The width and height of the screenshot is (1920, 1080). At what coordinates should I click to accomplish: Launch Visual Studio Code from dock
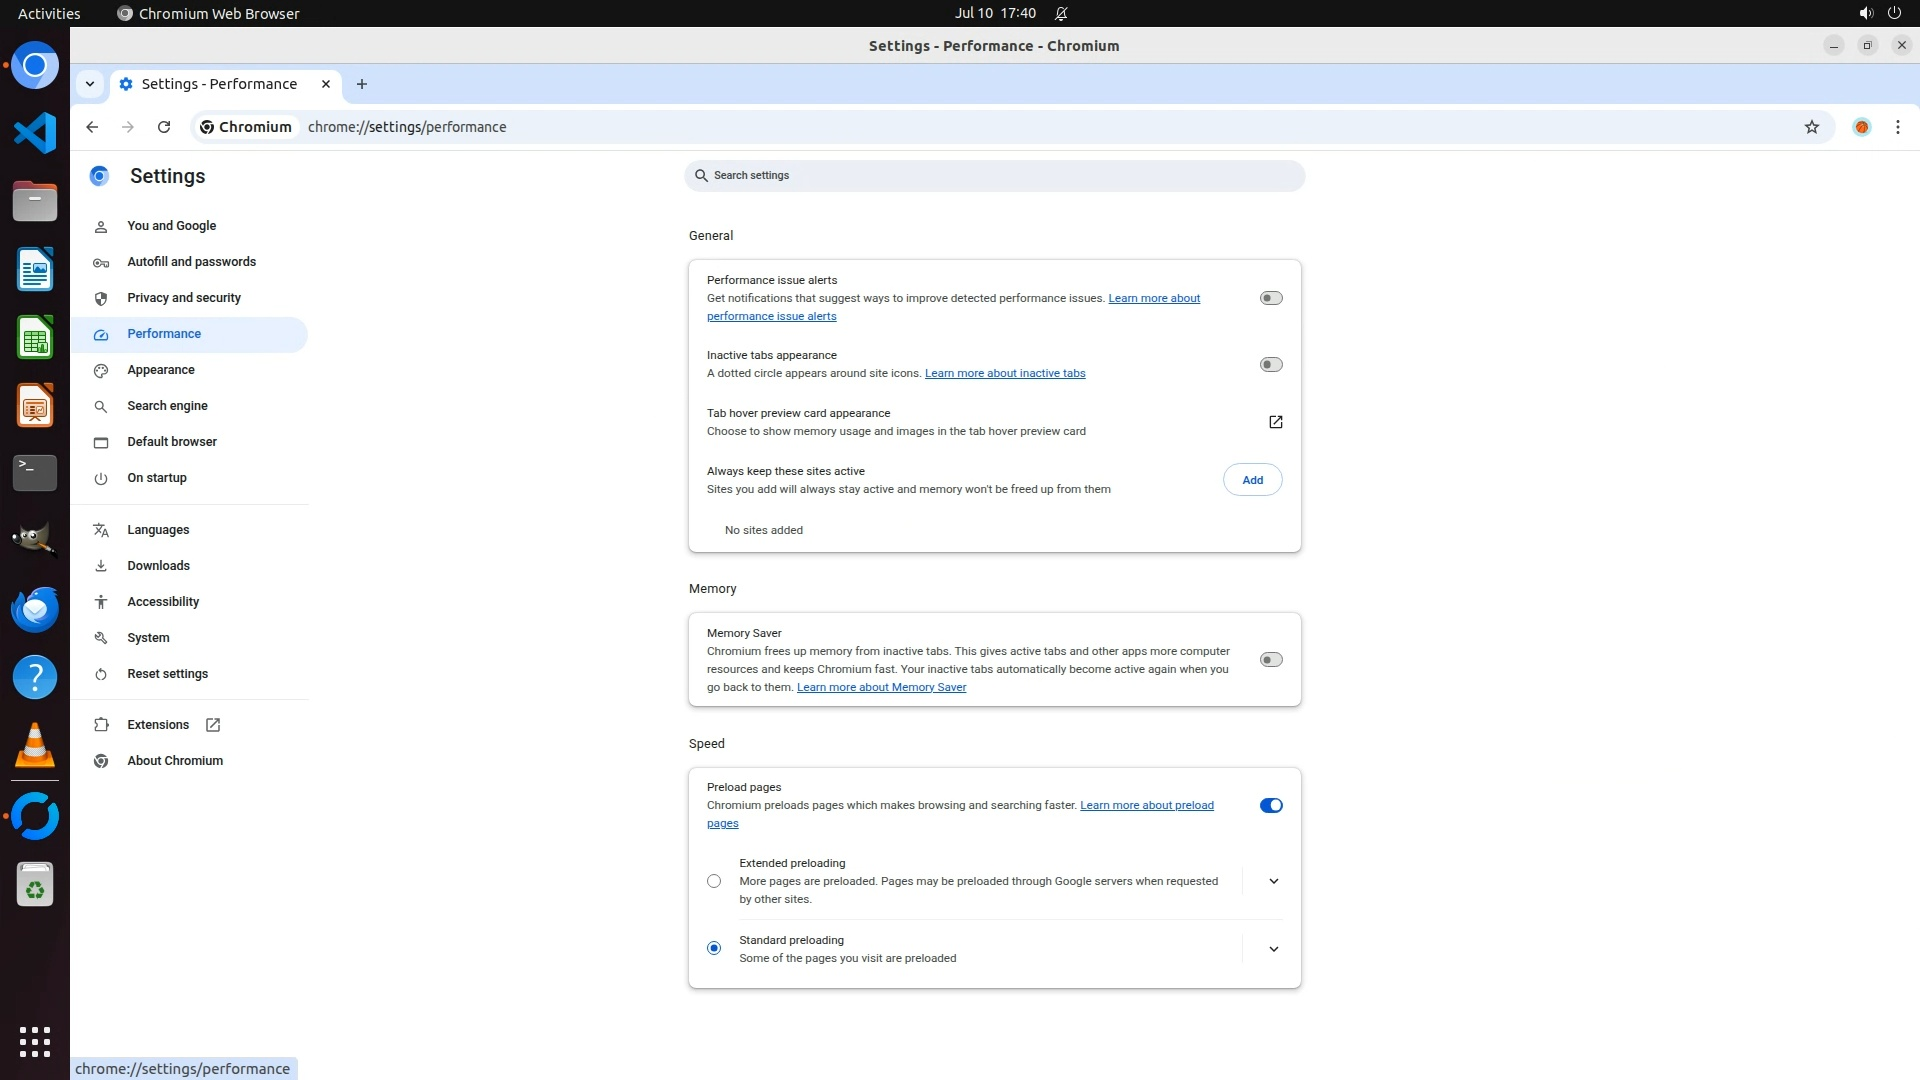pyautogui.click(x=35, y=133)
